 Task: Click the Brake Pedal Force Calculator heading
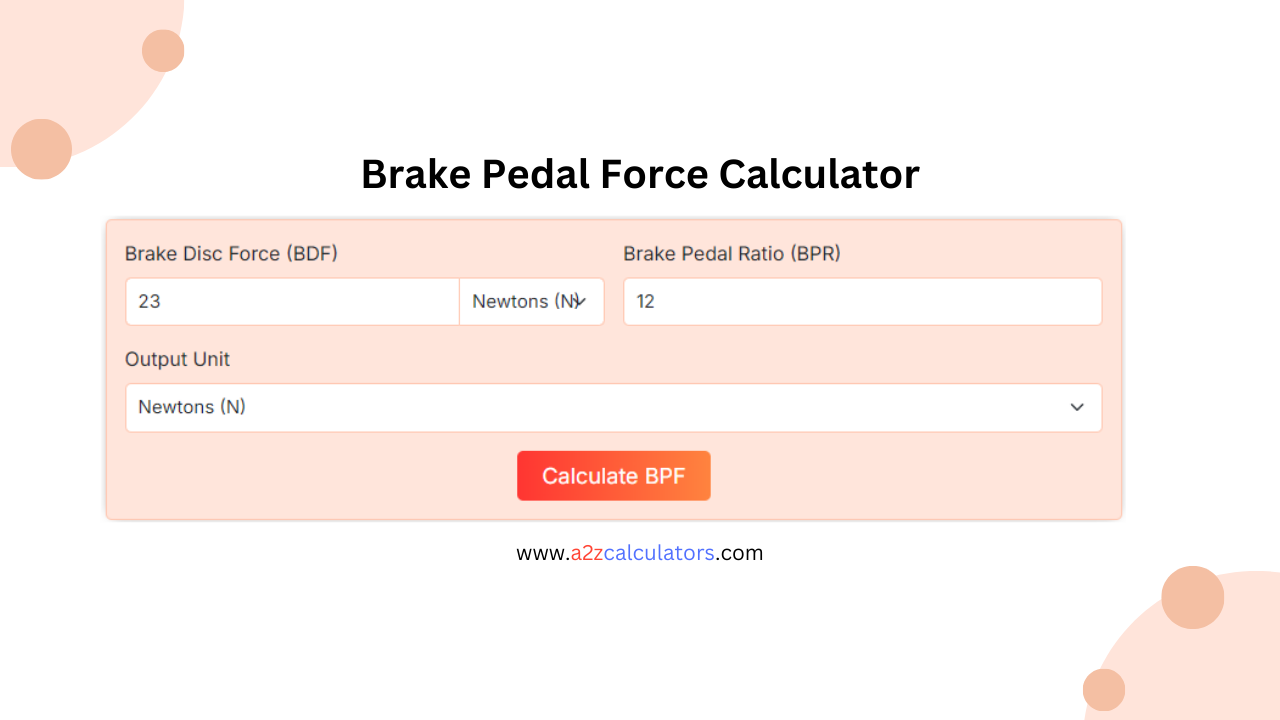640,174
